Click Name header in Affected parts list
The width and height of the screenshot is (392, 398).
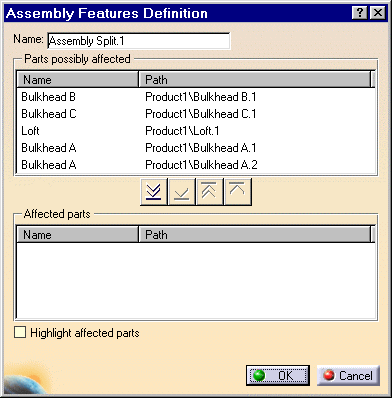78,235
